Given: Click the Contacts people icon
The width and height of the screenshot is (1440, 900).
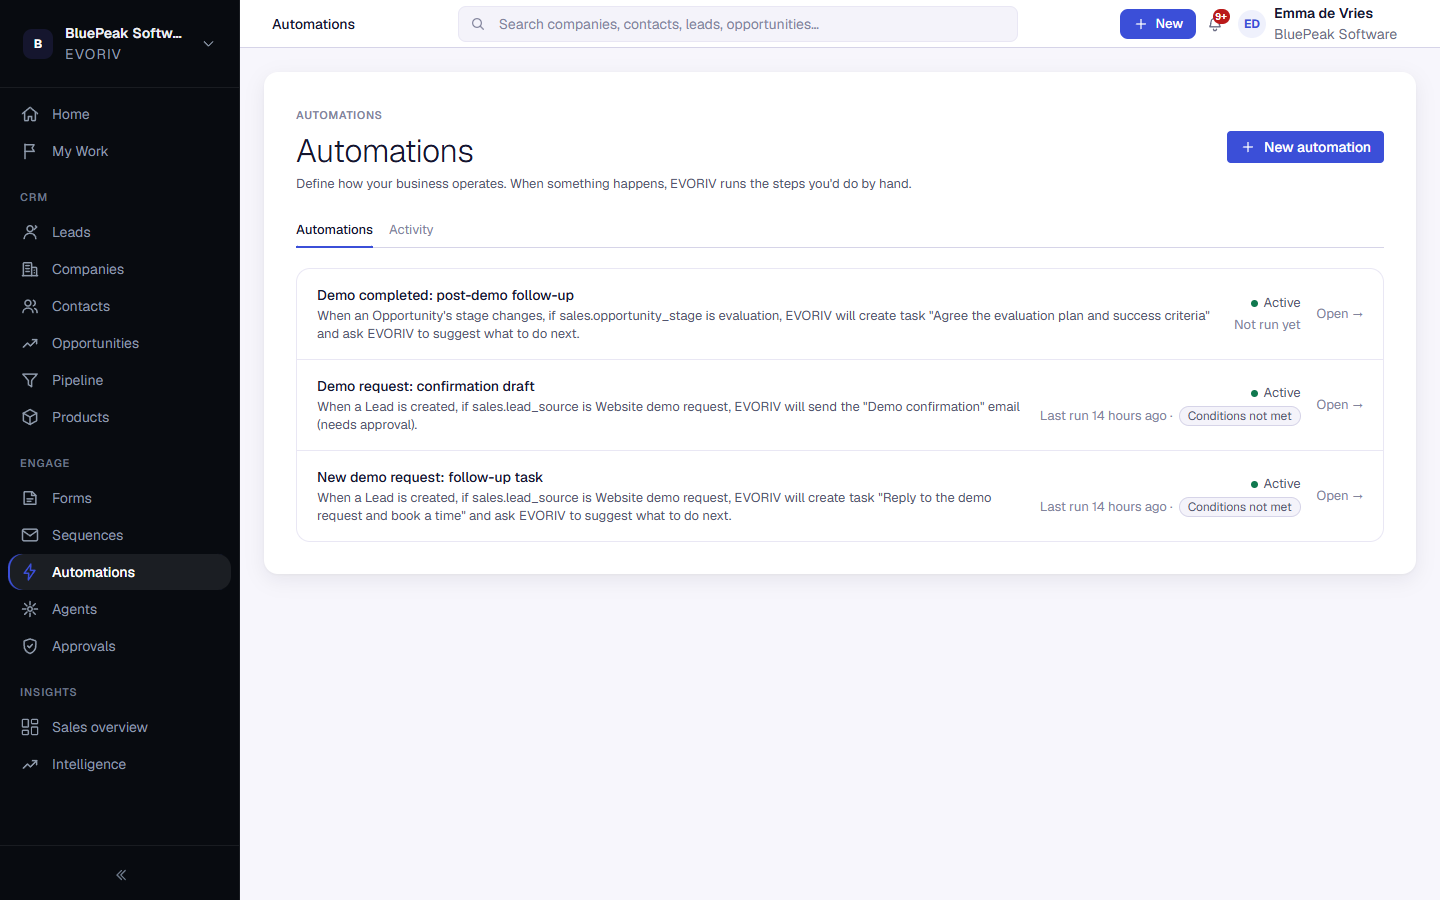Looking at the screenshot, I should point(30,306).
